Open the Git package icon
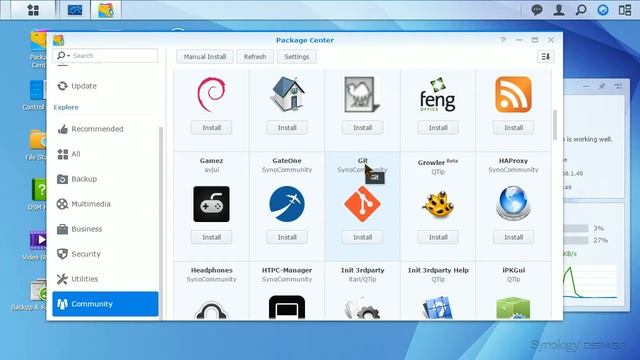This screenshot has height=360, width=640. [362, 204]
